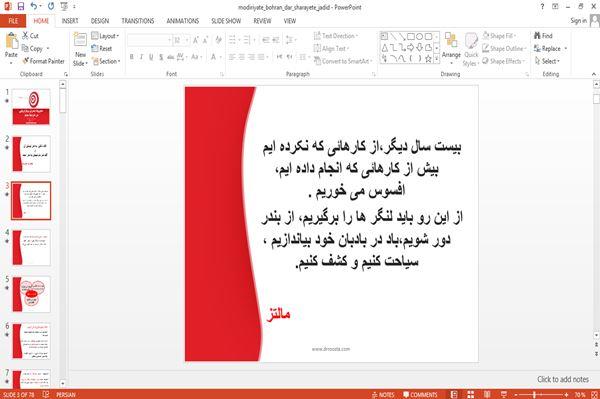The image size is (600, 399).
Task: Insert a New Slide
Action: pyautogui.click(x=80, y=50)
